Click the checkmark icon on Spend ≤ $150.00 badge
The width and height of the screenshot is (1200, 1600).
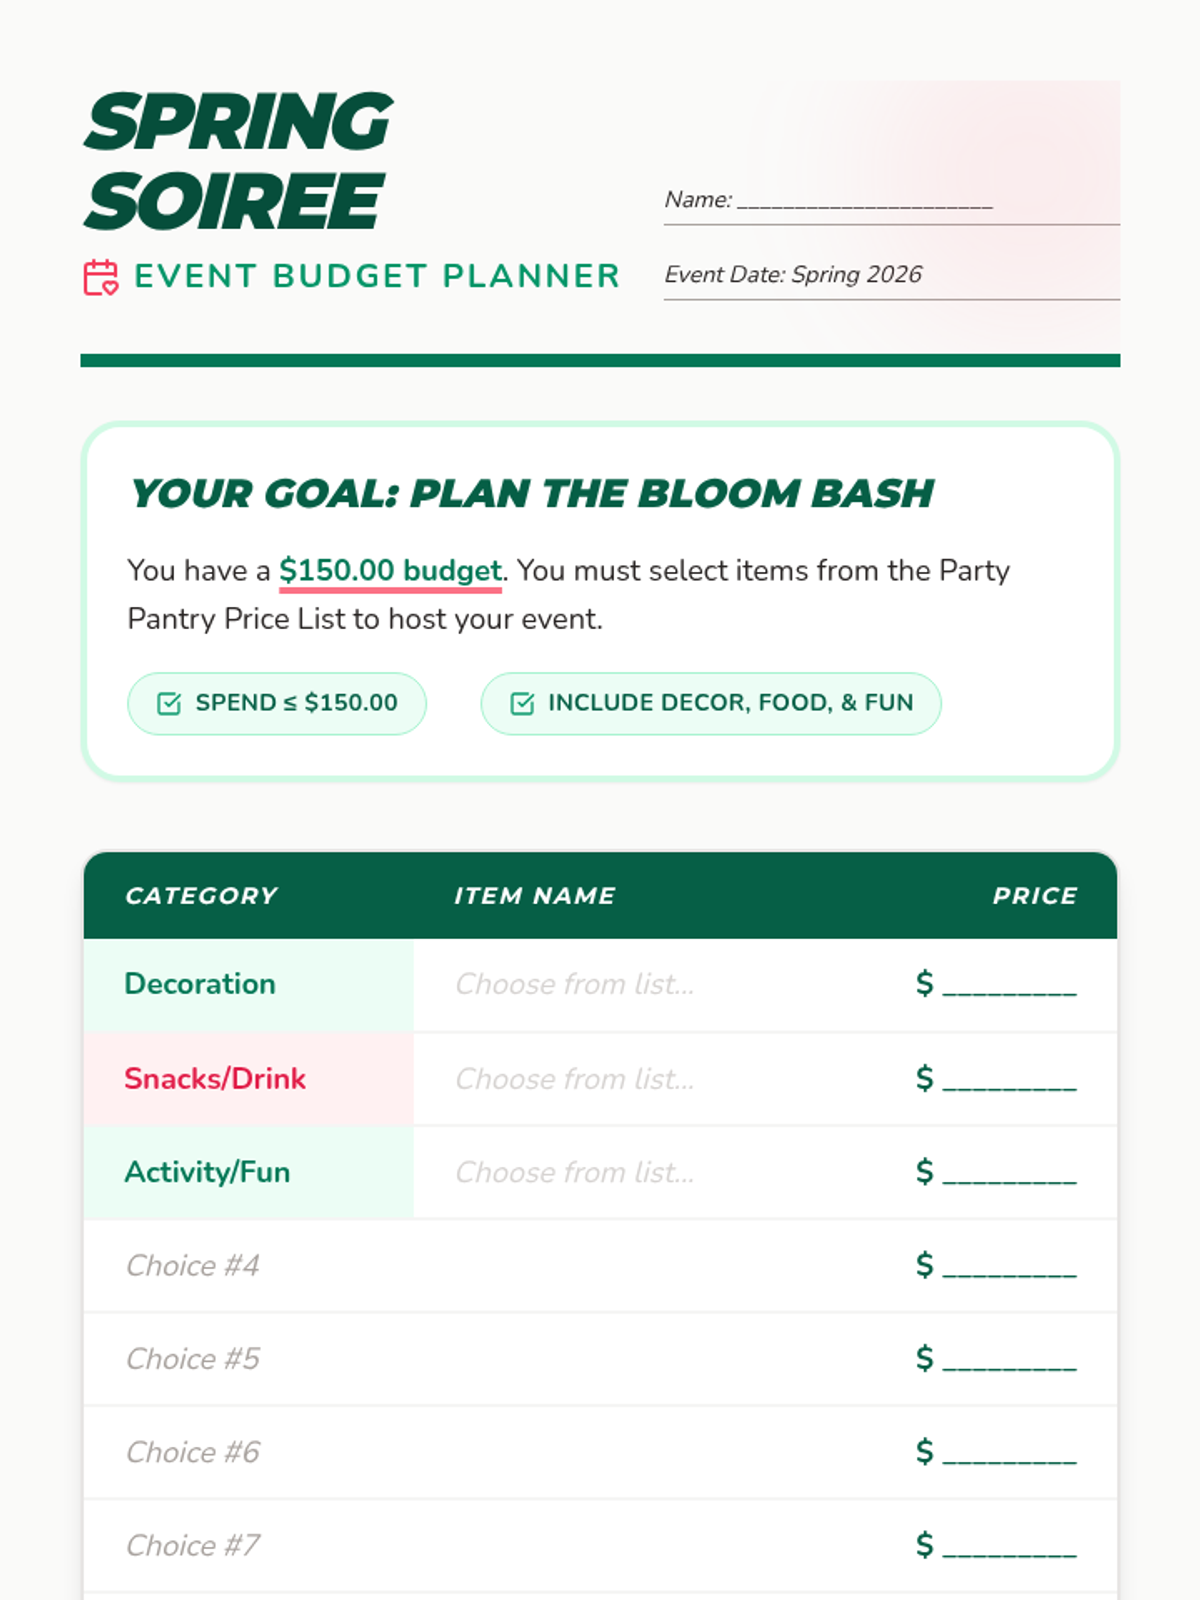click(169, 704)
